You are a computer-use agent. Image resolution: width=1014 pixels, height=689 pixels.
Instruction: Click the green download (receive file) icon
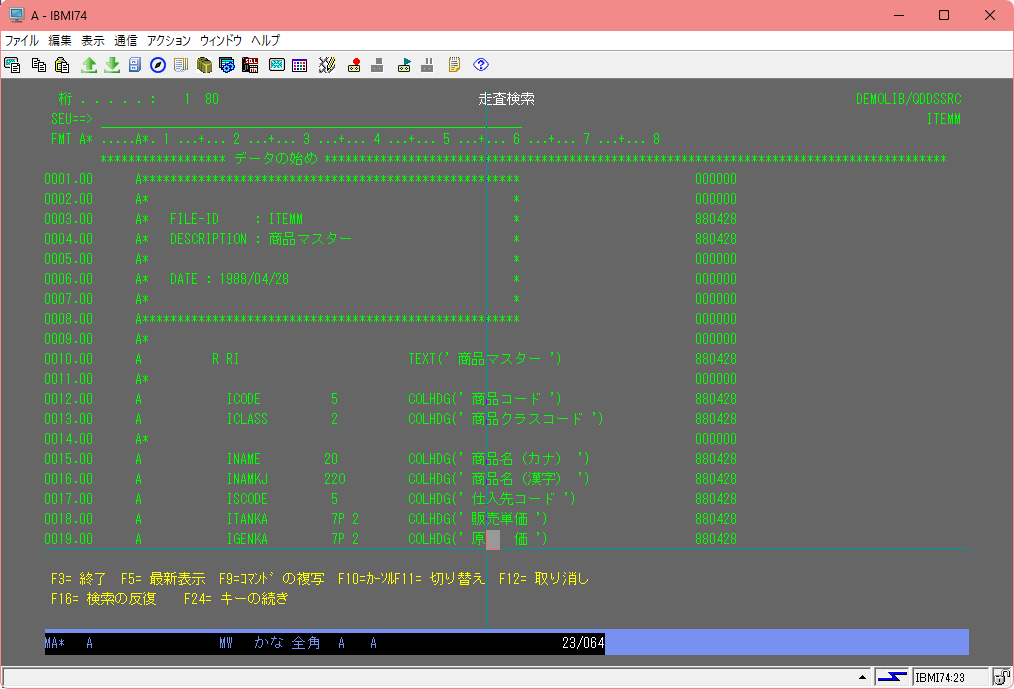click(x=112, y=65)
